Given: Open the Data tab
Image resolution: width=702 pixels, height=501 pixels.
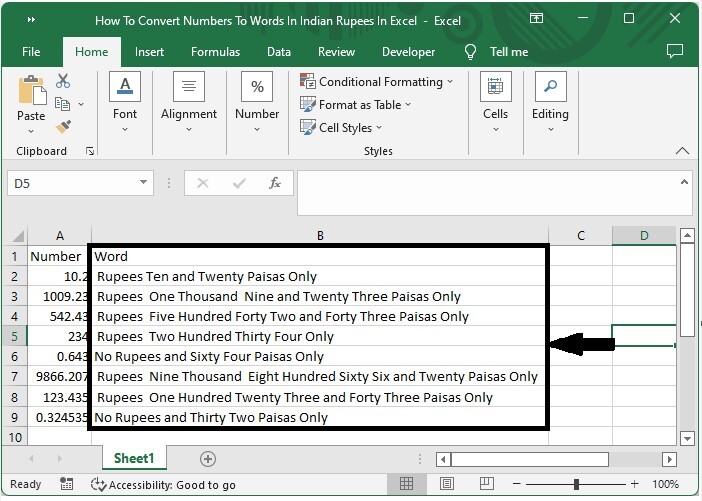Looking at the screenshot, I should tap(279, 52).
